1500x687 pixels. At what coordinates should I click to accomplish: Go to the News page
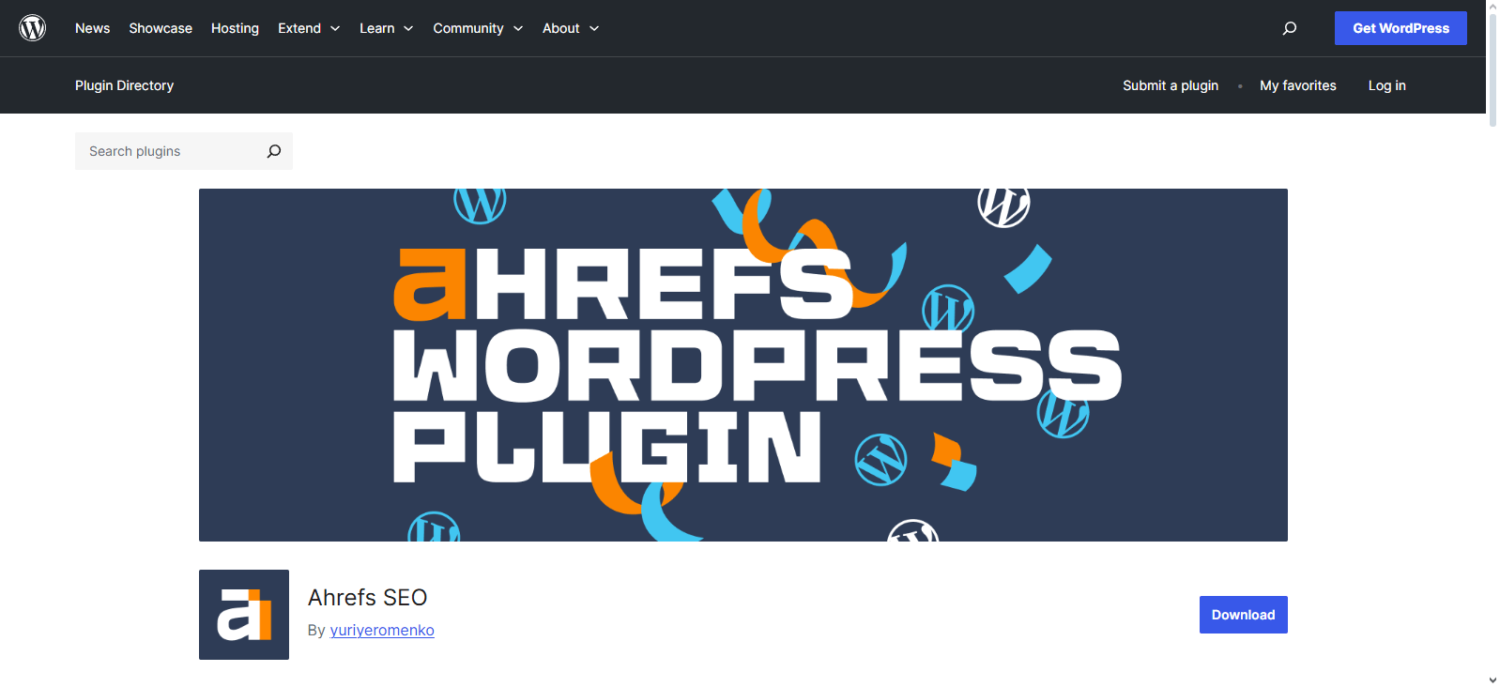click(92, 28)
